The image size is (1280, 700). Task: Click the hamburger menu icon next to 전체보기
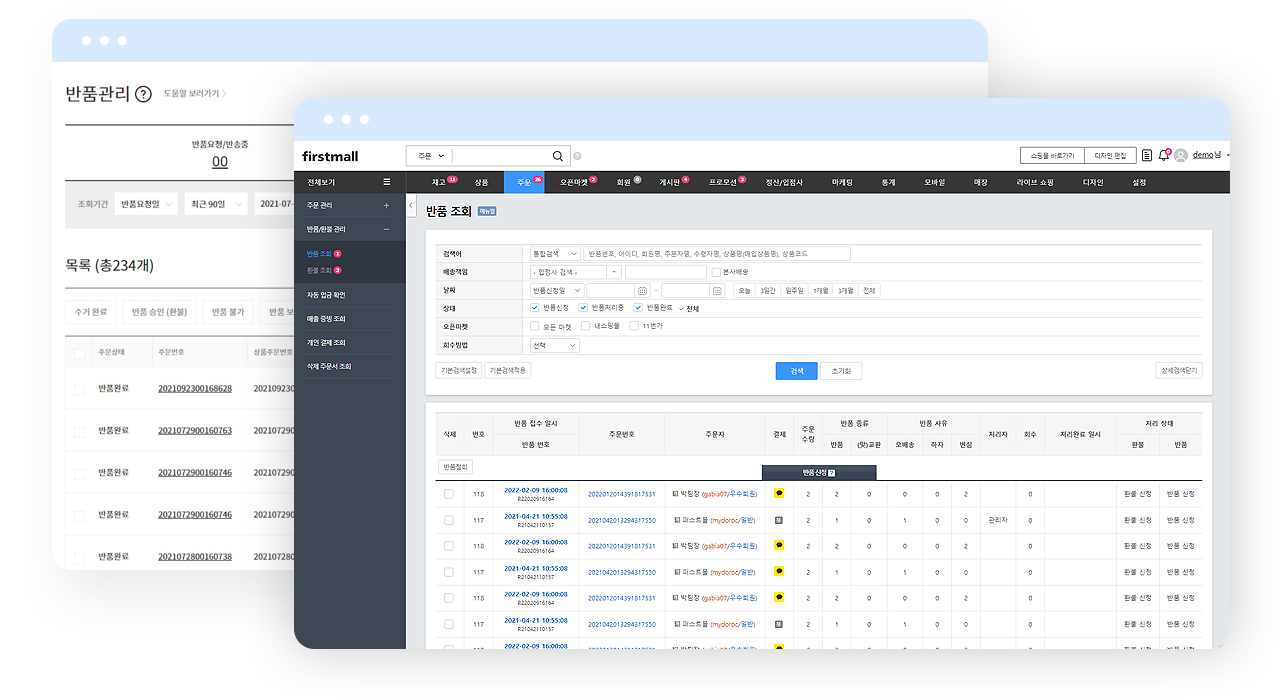pos(387,182)
